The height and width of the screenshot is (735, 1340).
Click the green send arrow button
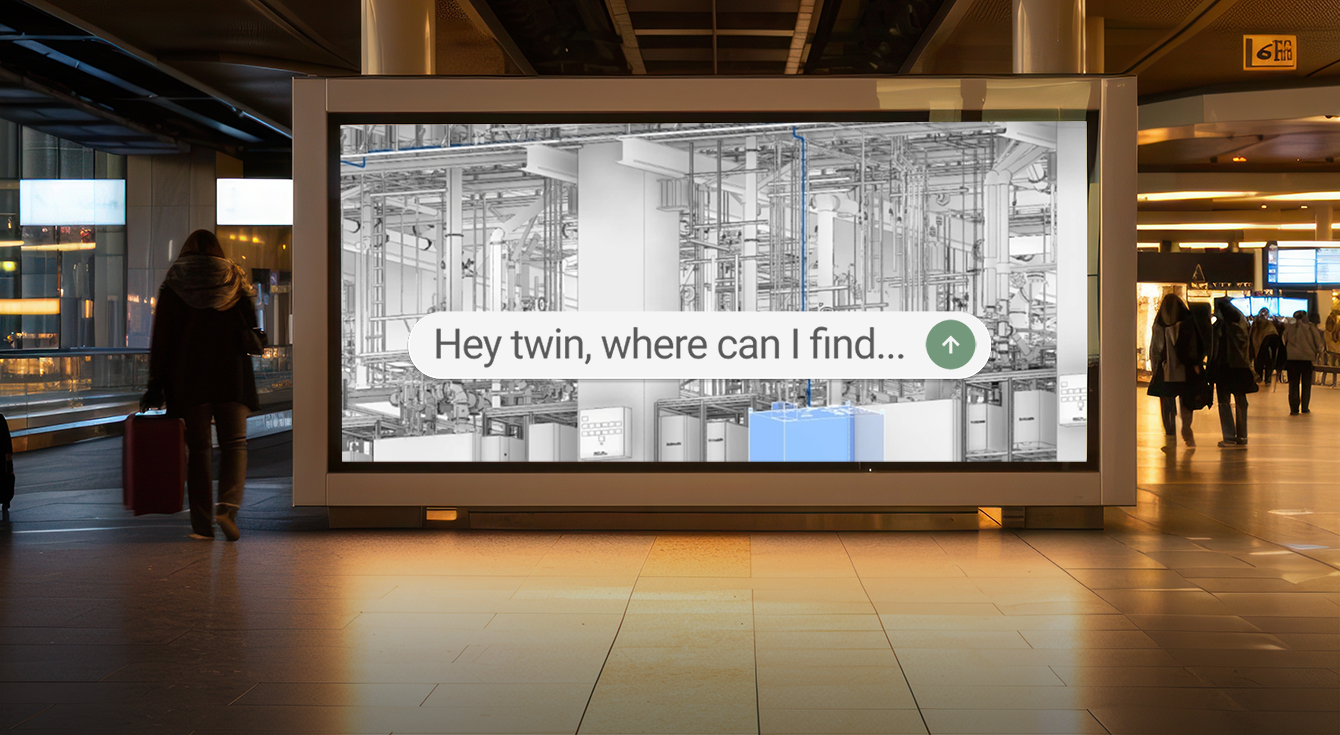[950, 345]
